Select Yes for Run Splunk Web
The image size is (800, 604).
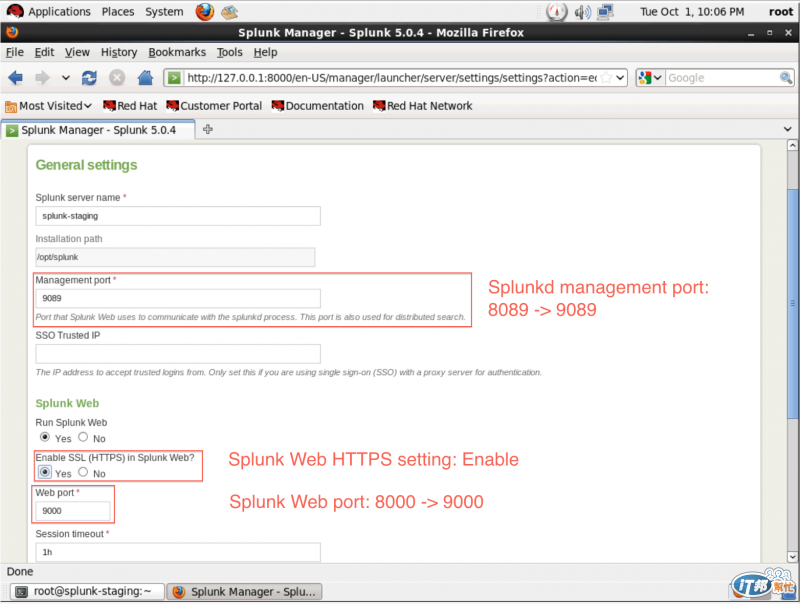(45, 437)
